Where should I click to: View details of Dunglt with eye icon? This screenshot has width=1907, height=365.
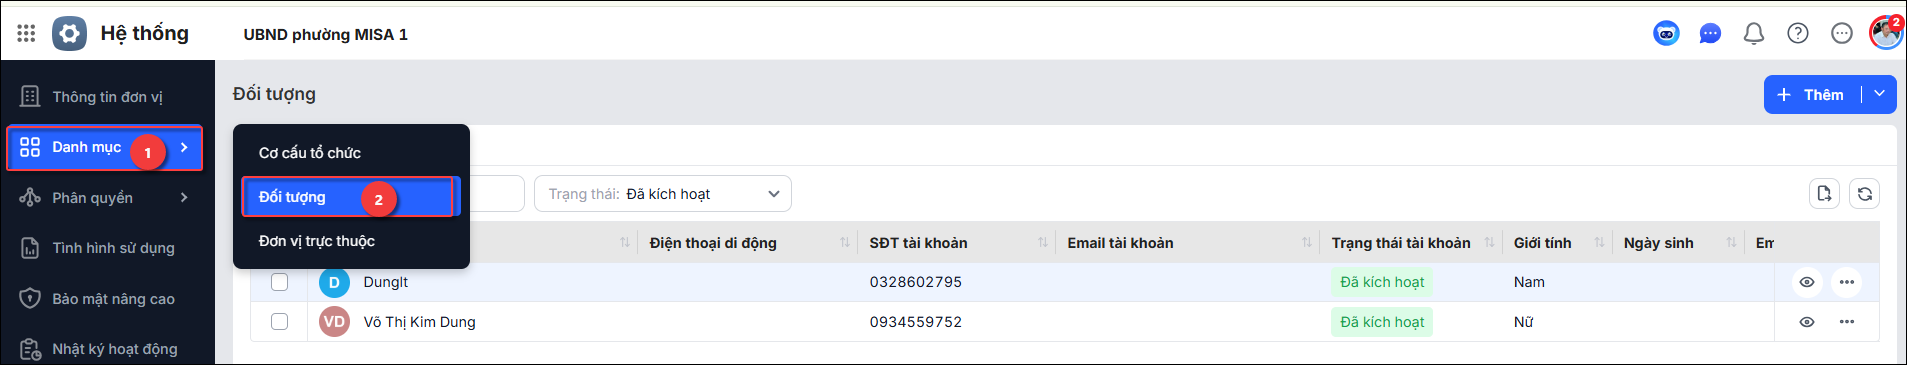[1807, 282]
